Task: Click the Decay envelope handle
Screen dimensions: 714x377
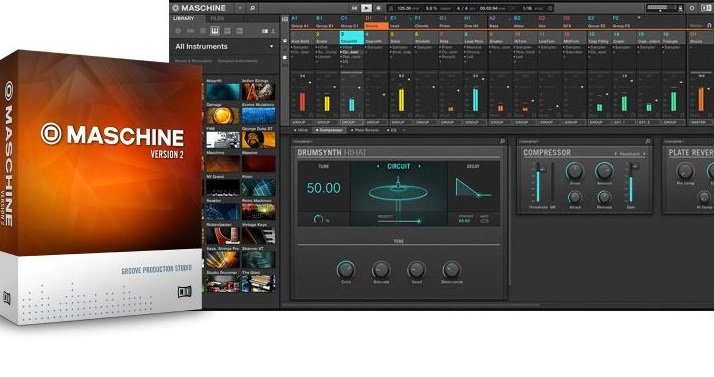Action: (x=478, y=195)
